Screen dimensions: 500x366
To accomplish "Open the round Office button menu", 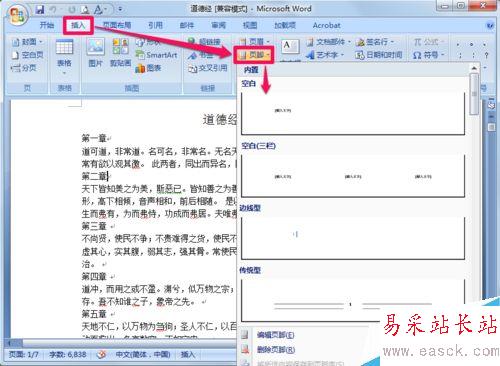I will [18, 15].
